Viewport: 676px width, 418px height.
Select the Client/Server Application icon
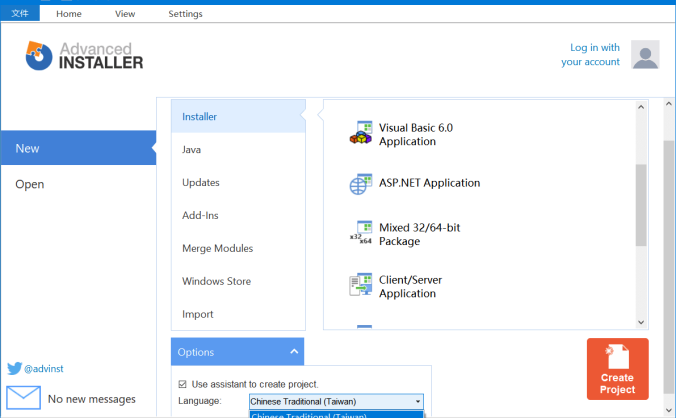click(x=360, y=284)
